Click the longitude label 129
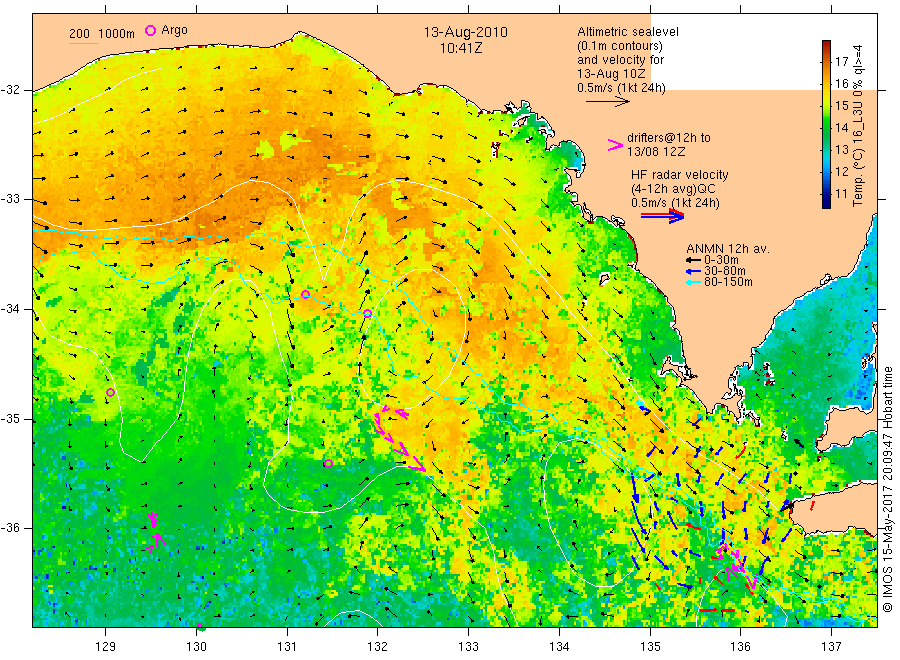Viewport: 900px width, 660px height. pos(106,646)
